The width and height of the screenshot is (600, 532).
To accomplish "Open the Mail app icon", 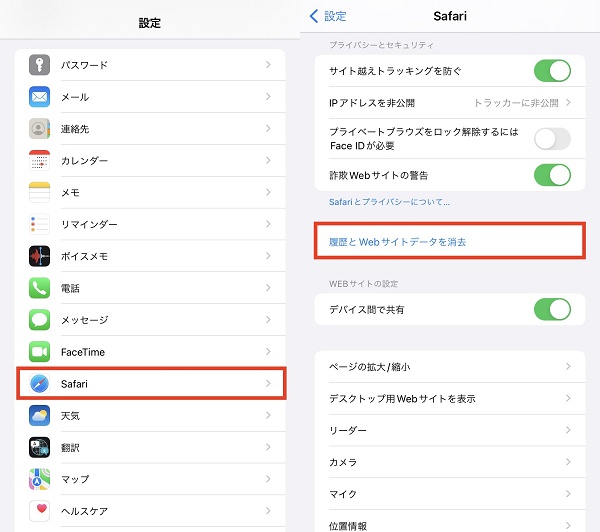I will click(40, 97).
